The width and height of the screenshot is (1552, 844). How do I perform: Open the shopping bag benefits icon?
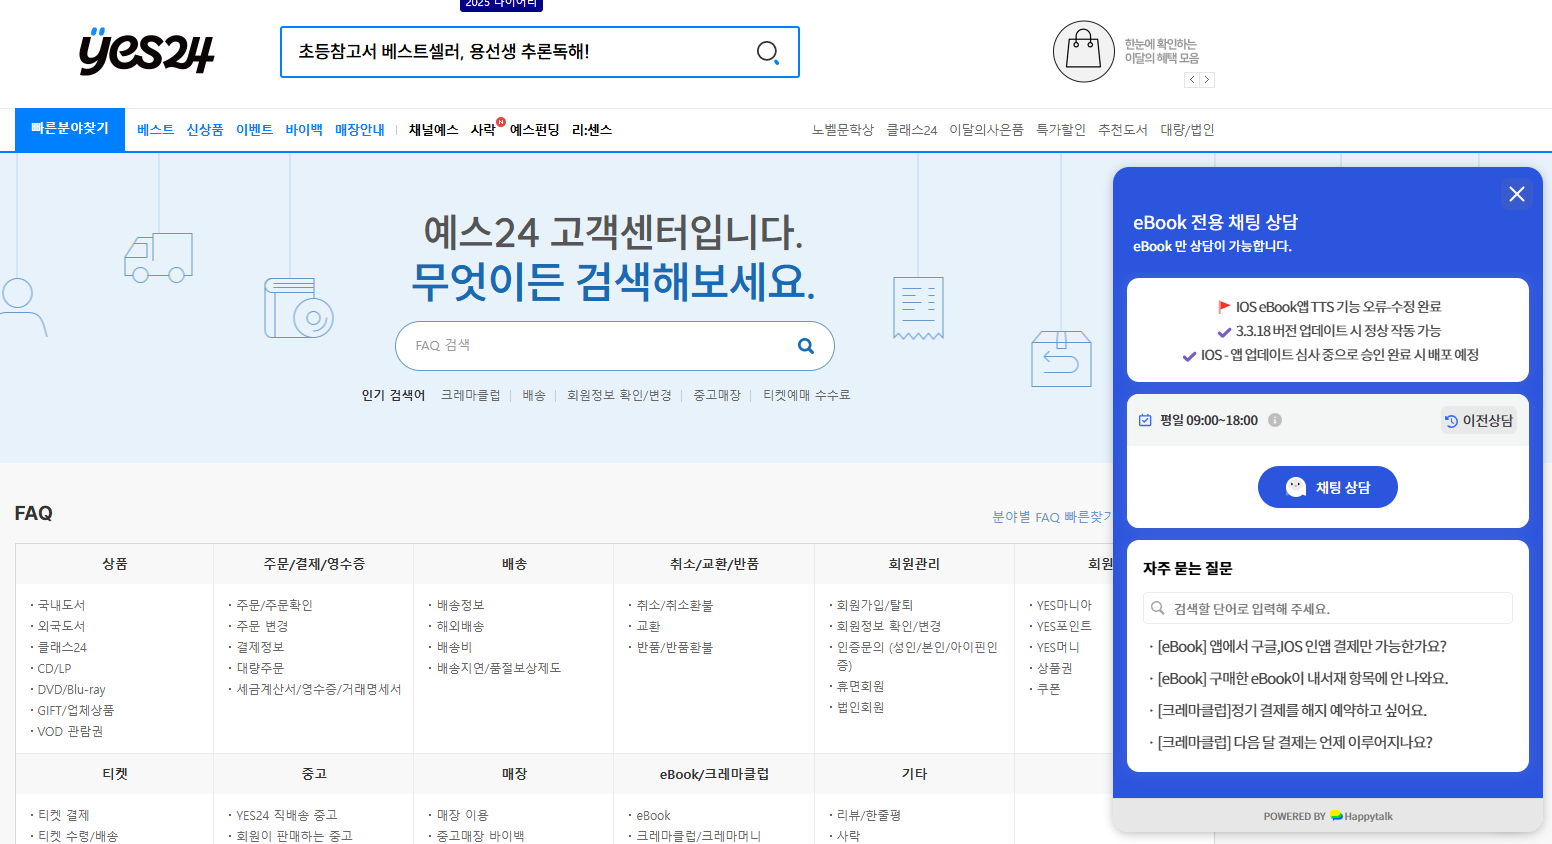(1083, 51)
